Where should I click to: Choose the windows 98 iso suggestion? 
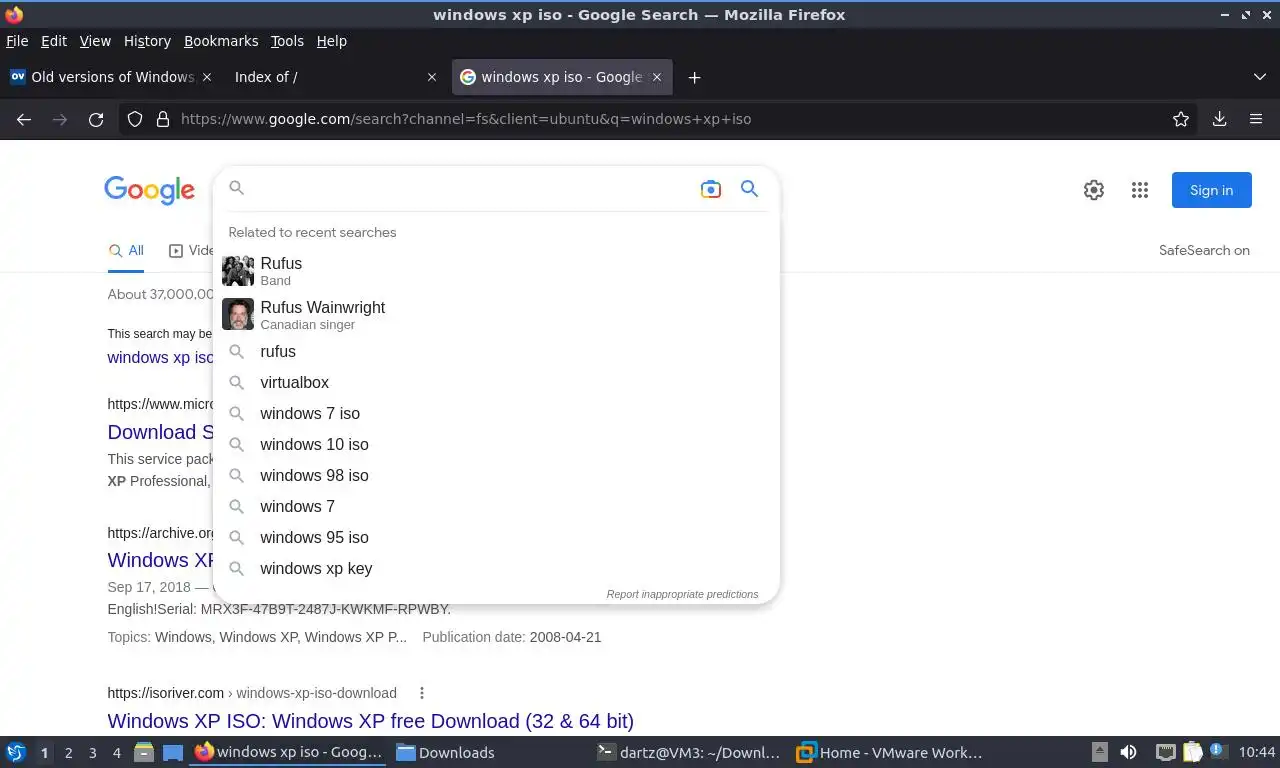(496, 475)
